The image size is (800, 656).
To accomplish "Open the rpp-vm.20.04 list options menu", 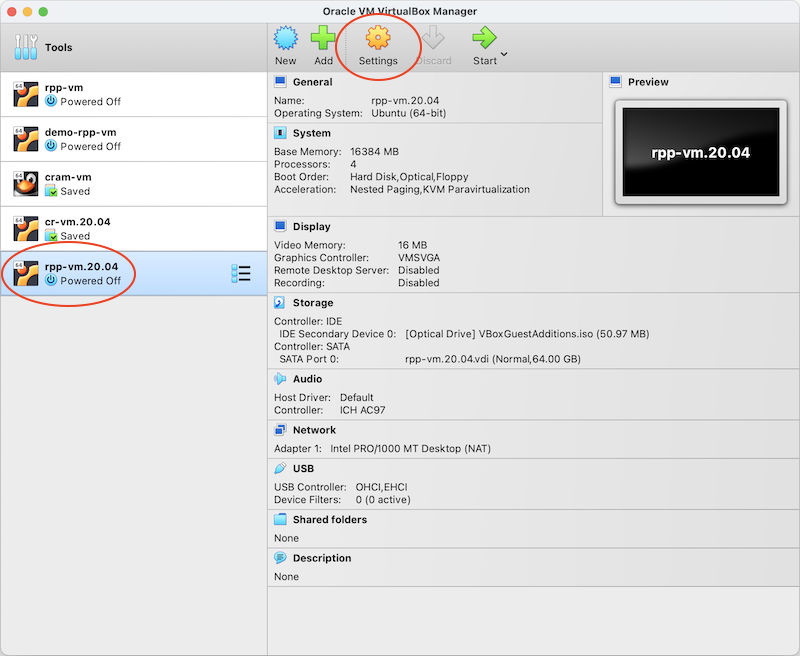I will 241,272.
